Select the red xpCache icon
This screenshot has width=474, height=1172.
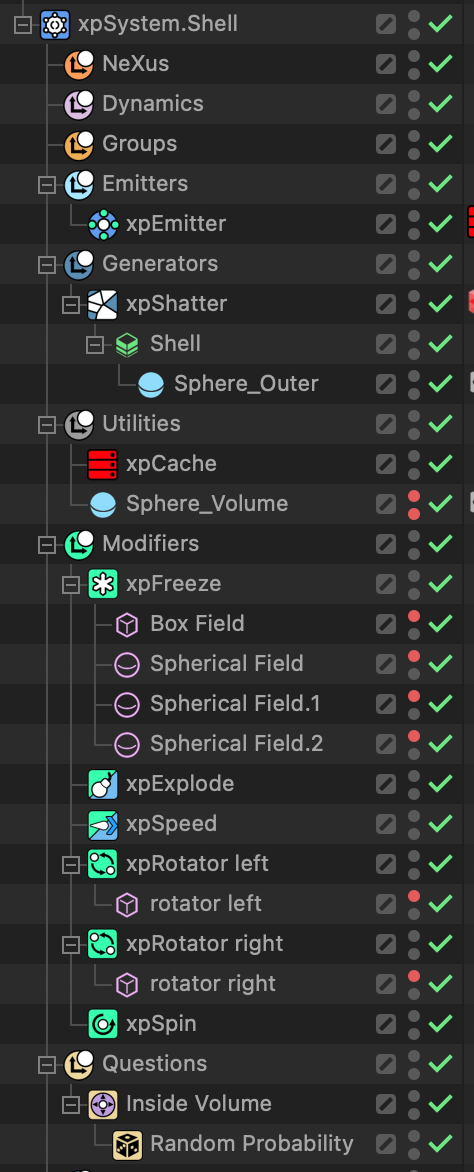[x=102, y=463]
